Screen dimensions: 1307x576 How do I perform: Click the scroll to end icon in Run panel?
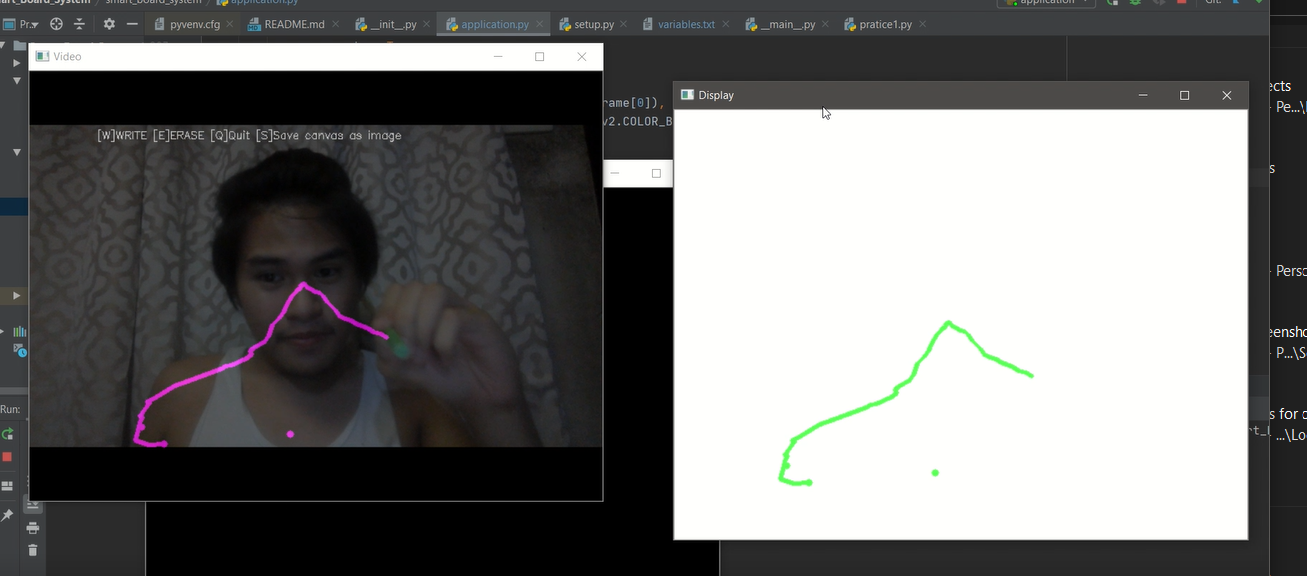pos(33,506)
